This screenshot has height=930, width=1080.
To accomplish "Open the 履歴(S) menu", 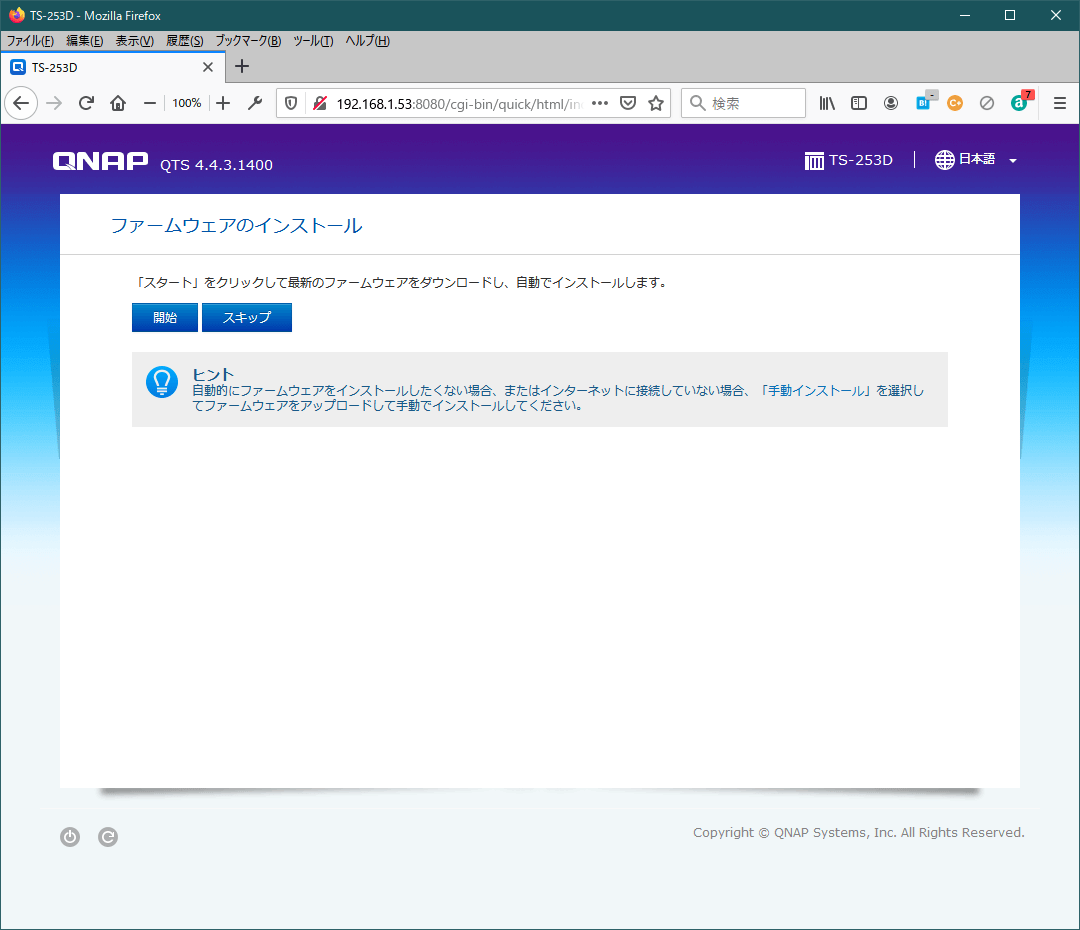I will (x=185, y=41).
